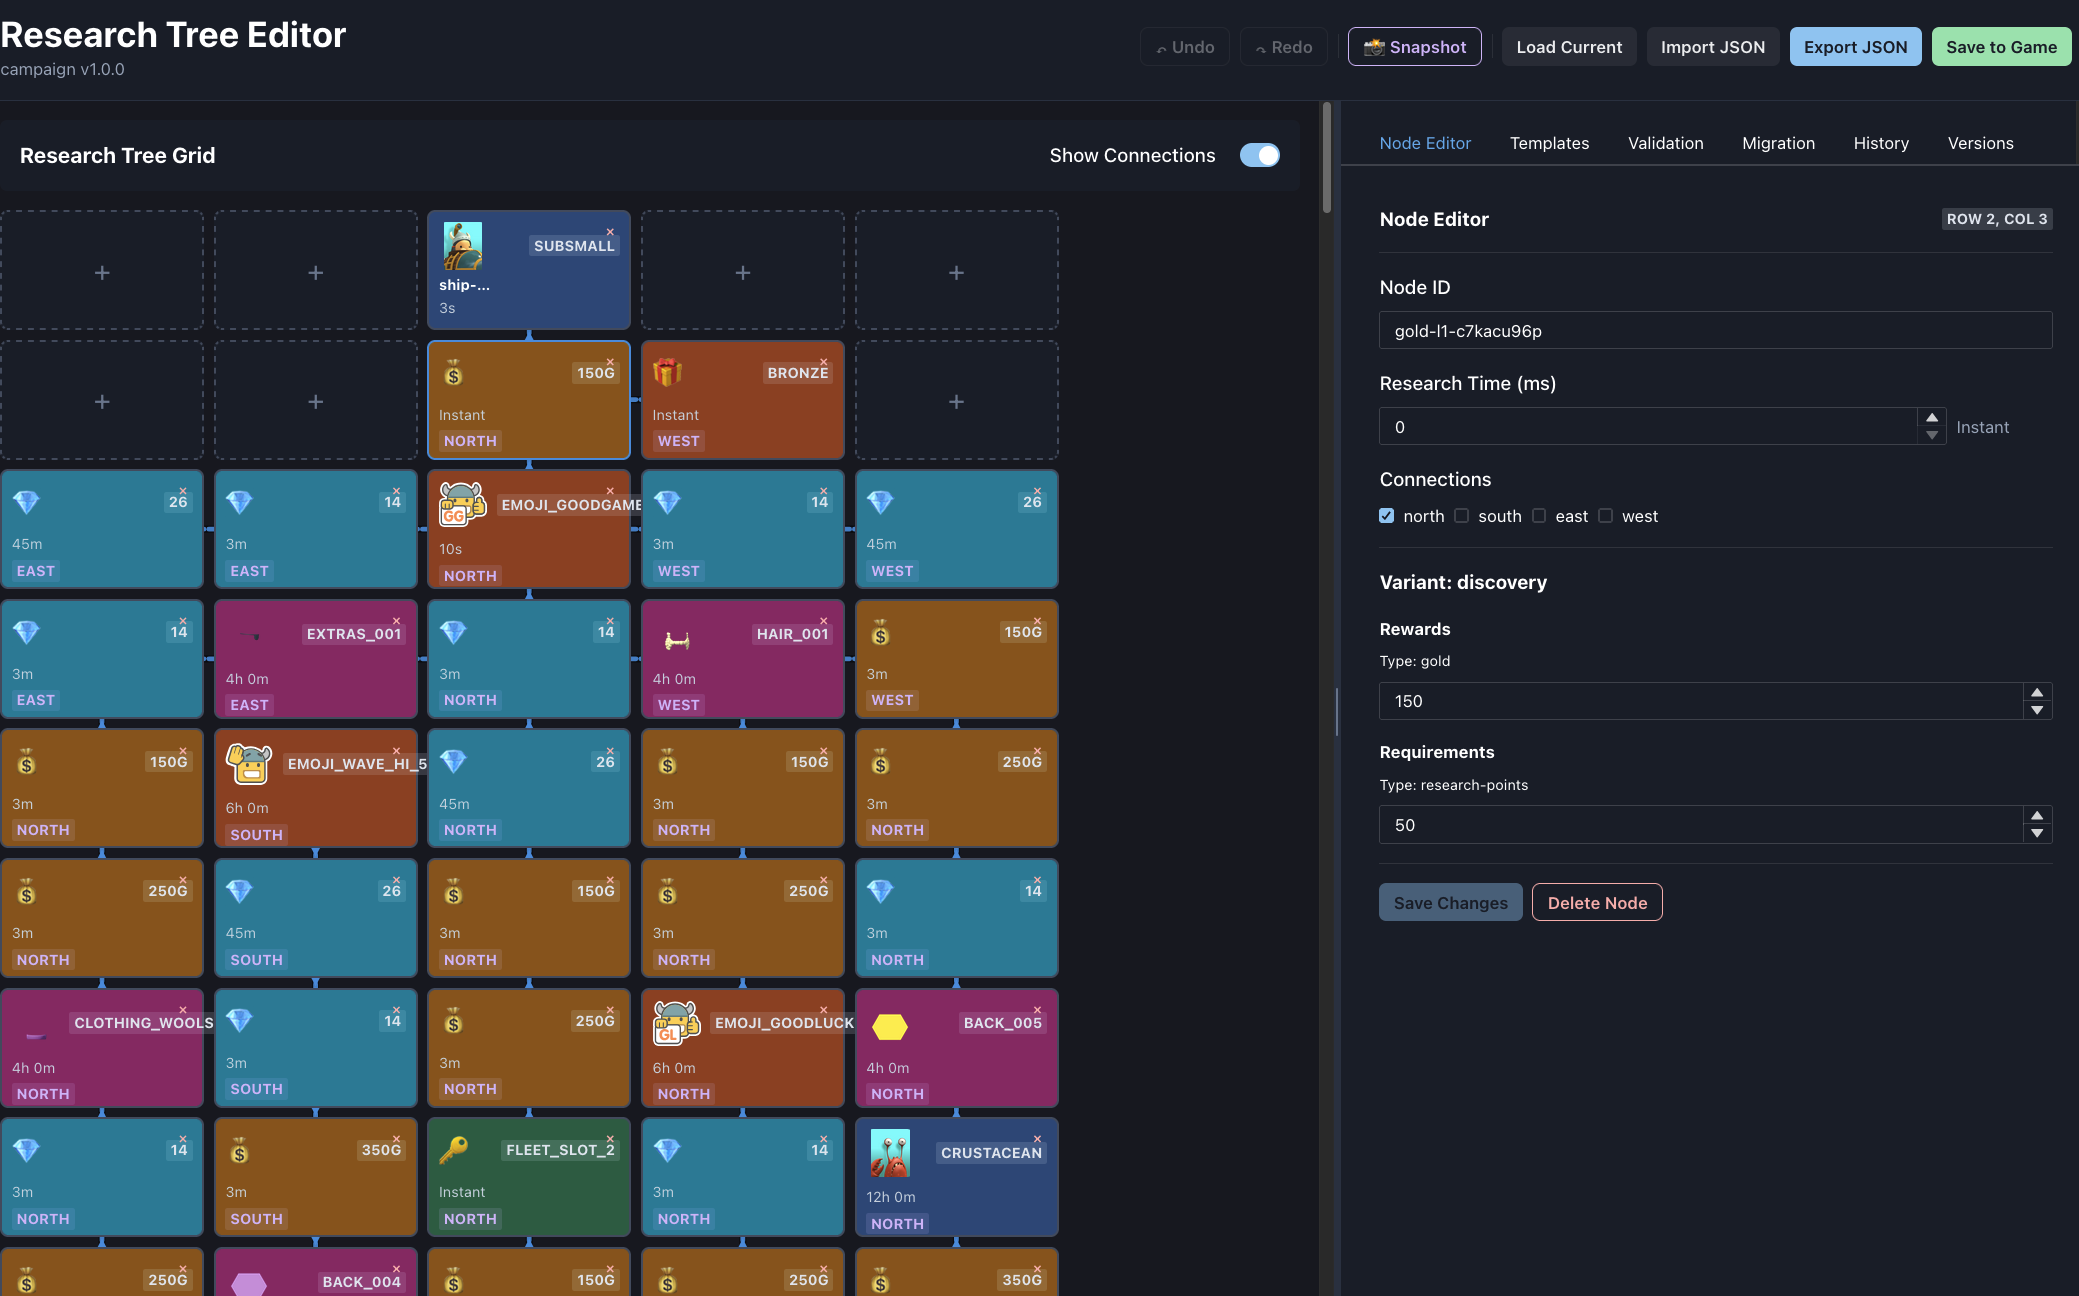The width and height of the screenshot is (2079, 1296).
Task: Click the EMOJI_GOODGAME viking emoji icon
Action: point(462,504)
